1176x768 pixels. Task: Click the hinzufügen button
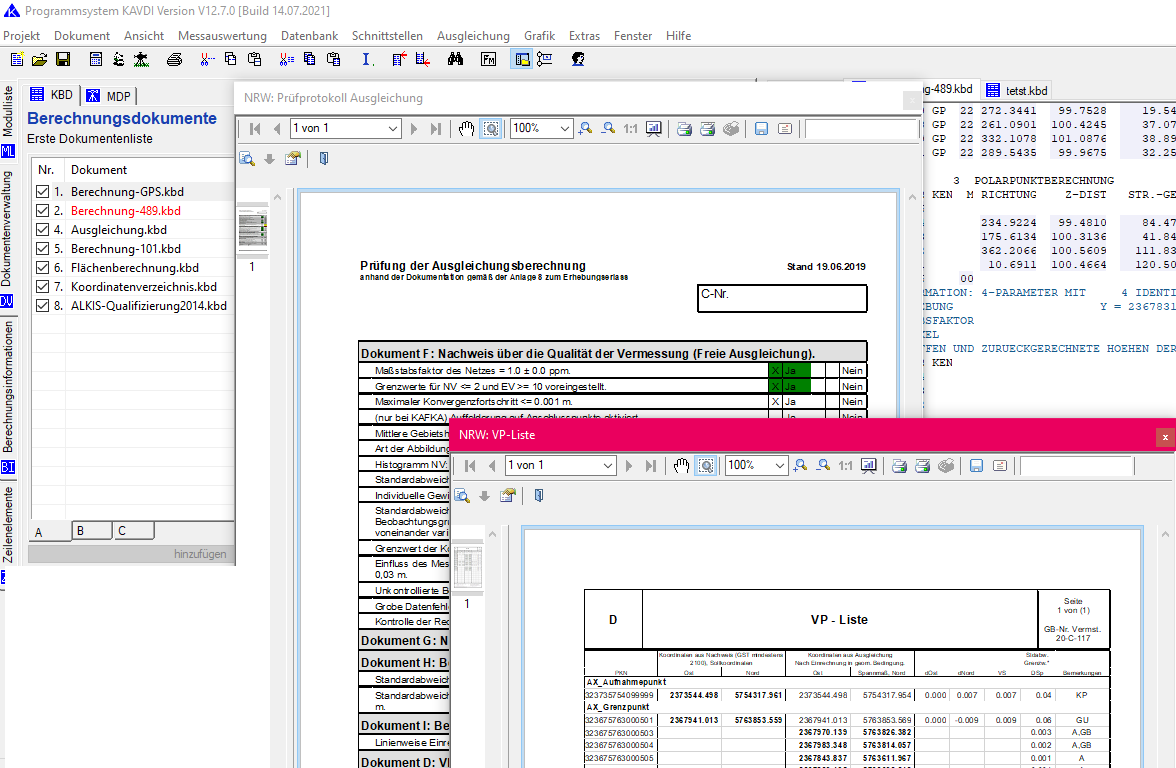click(200, 553)
